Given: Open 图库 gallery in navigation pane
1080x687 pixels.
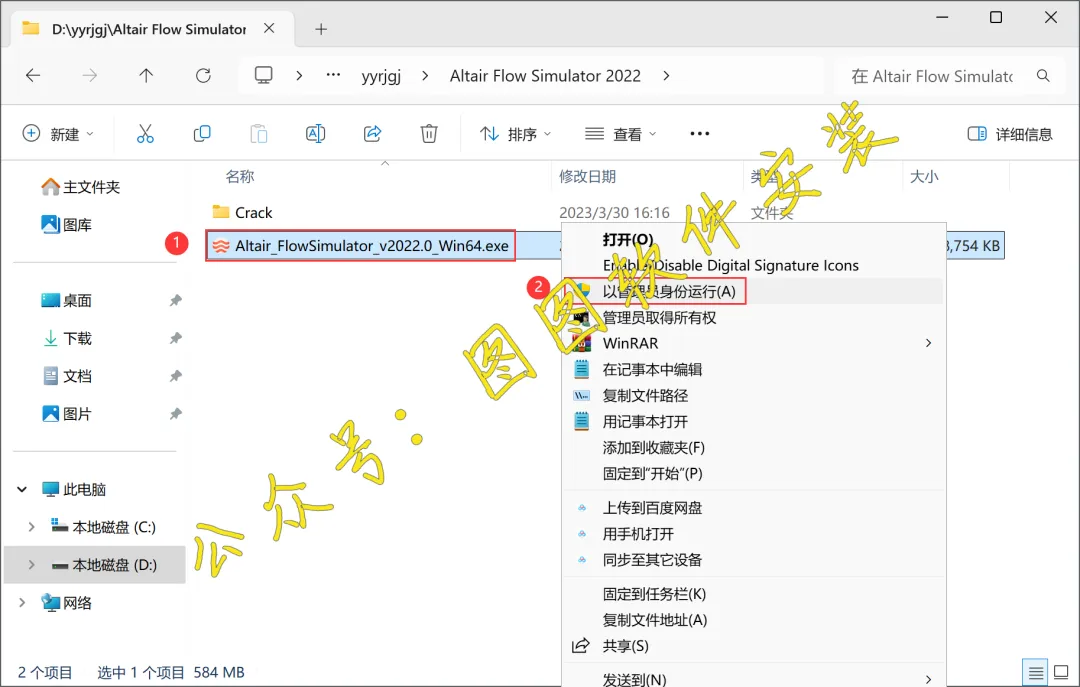Looking at the screenshot, I should point(67,225).
